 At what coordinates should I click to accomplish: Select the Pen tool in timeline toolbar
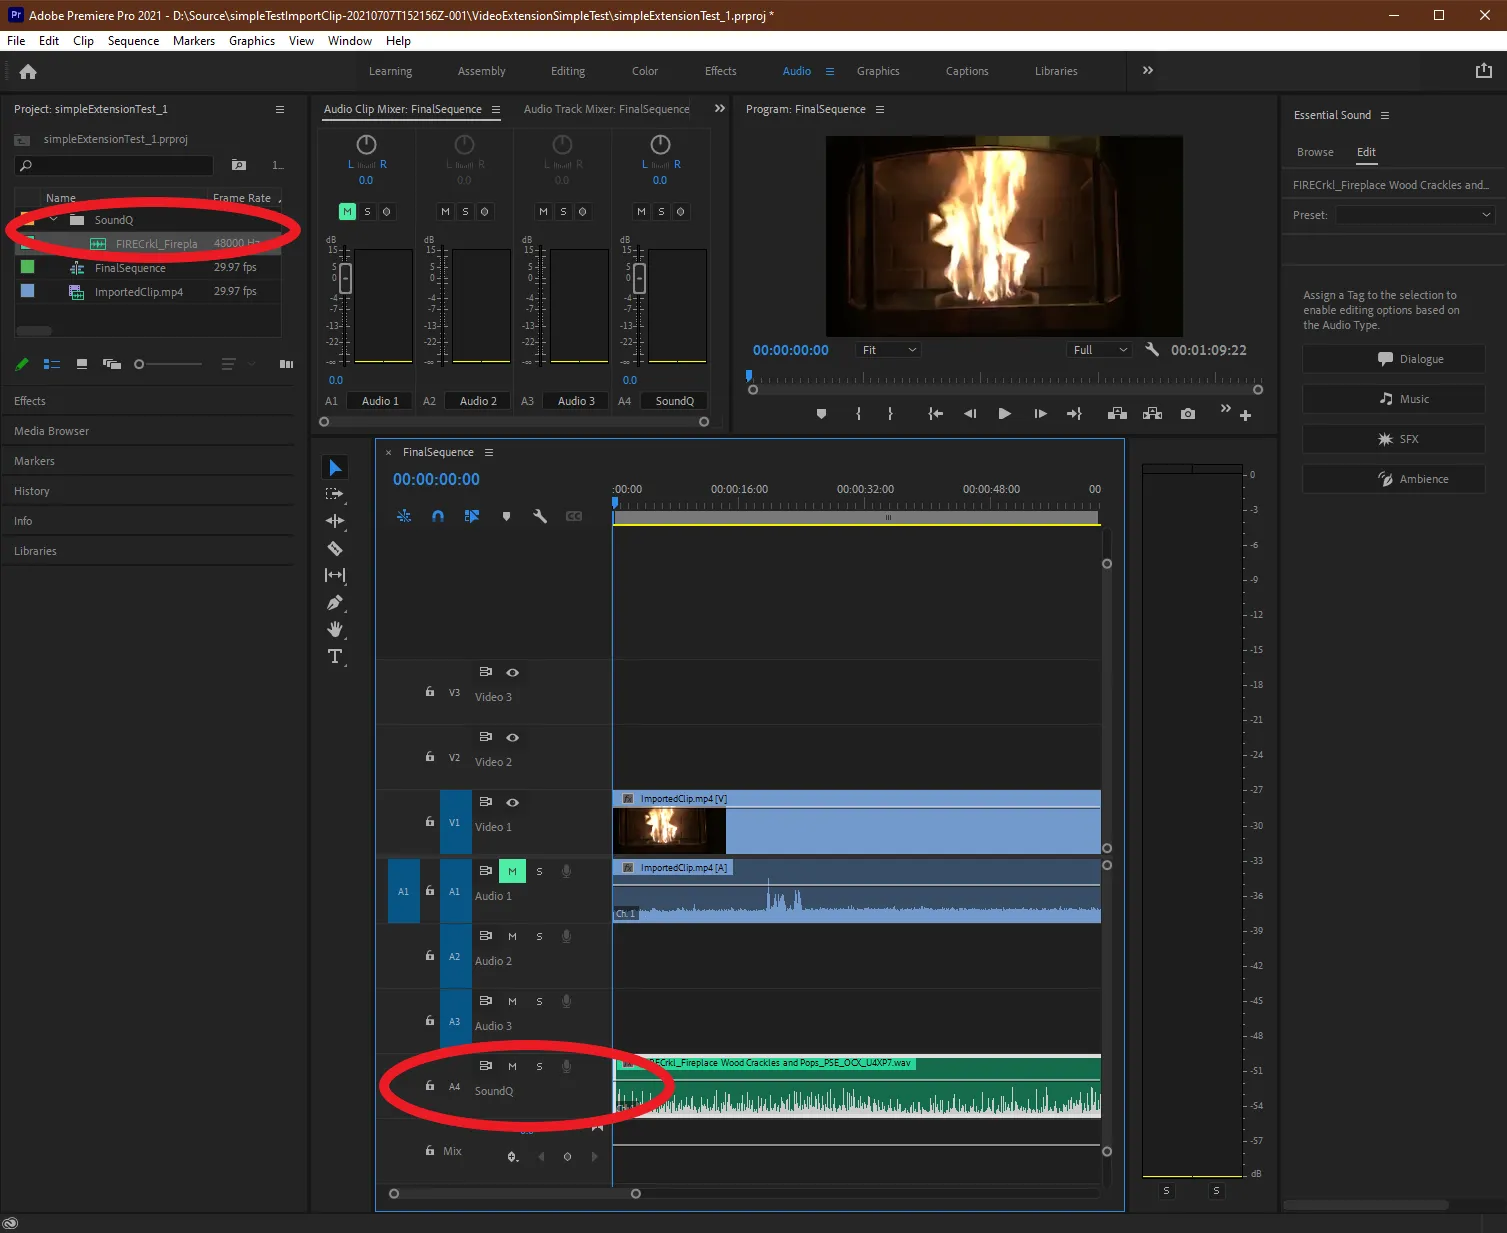tap(335, 602)
